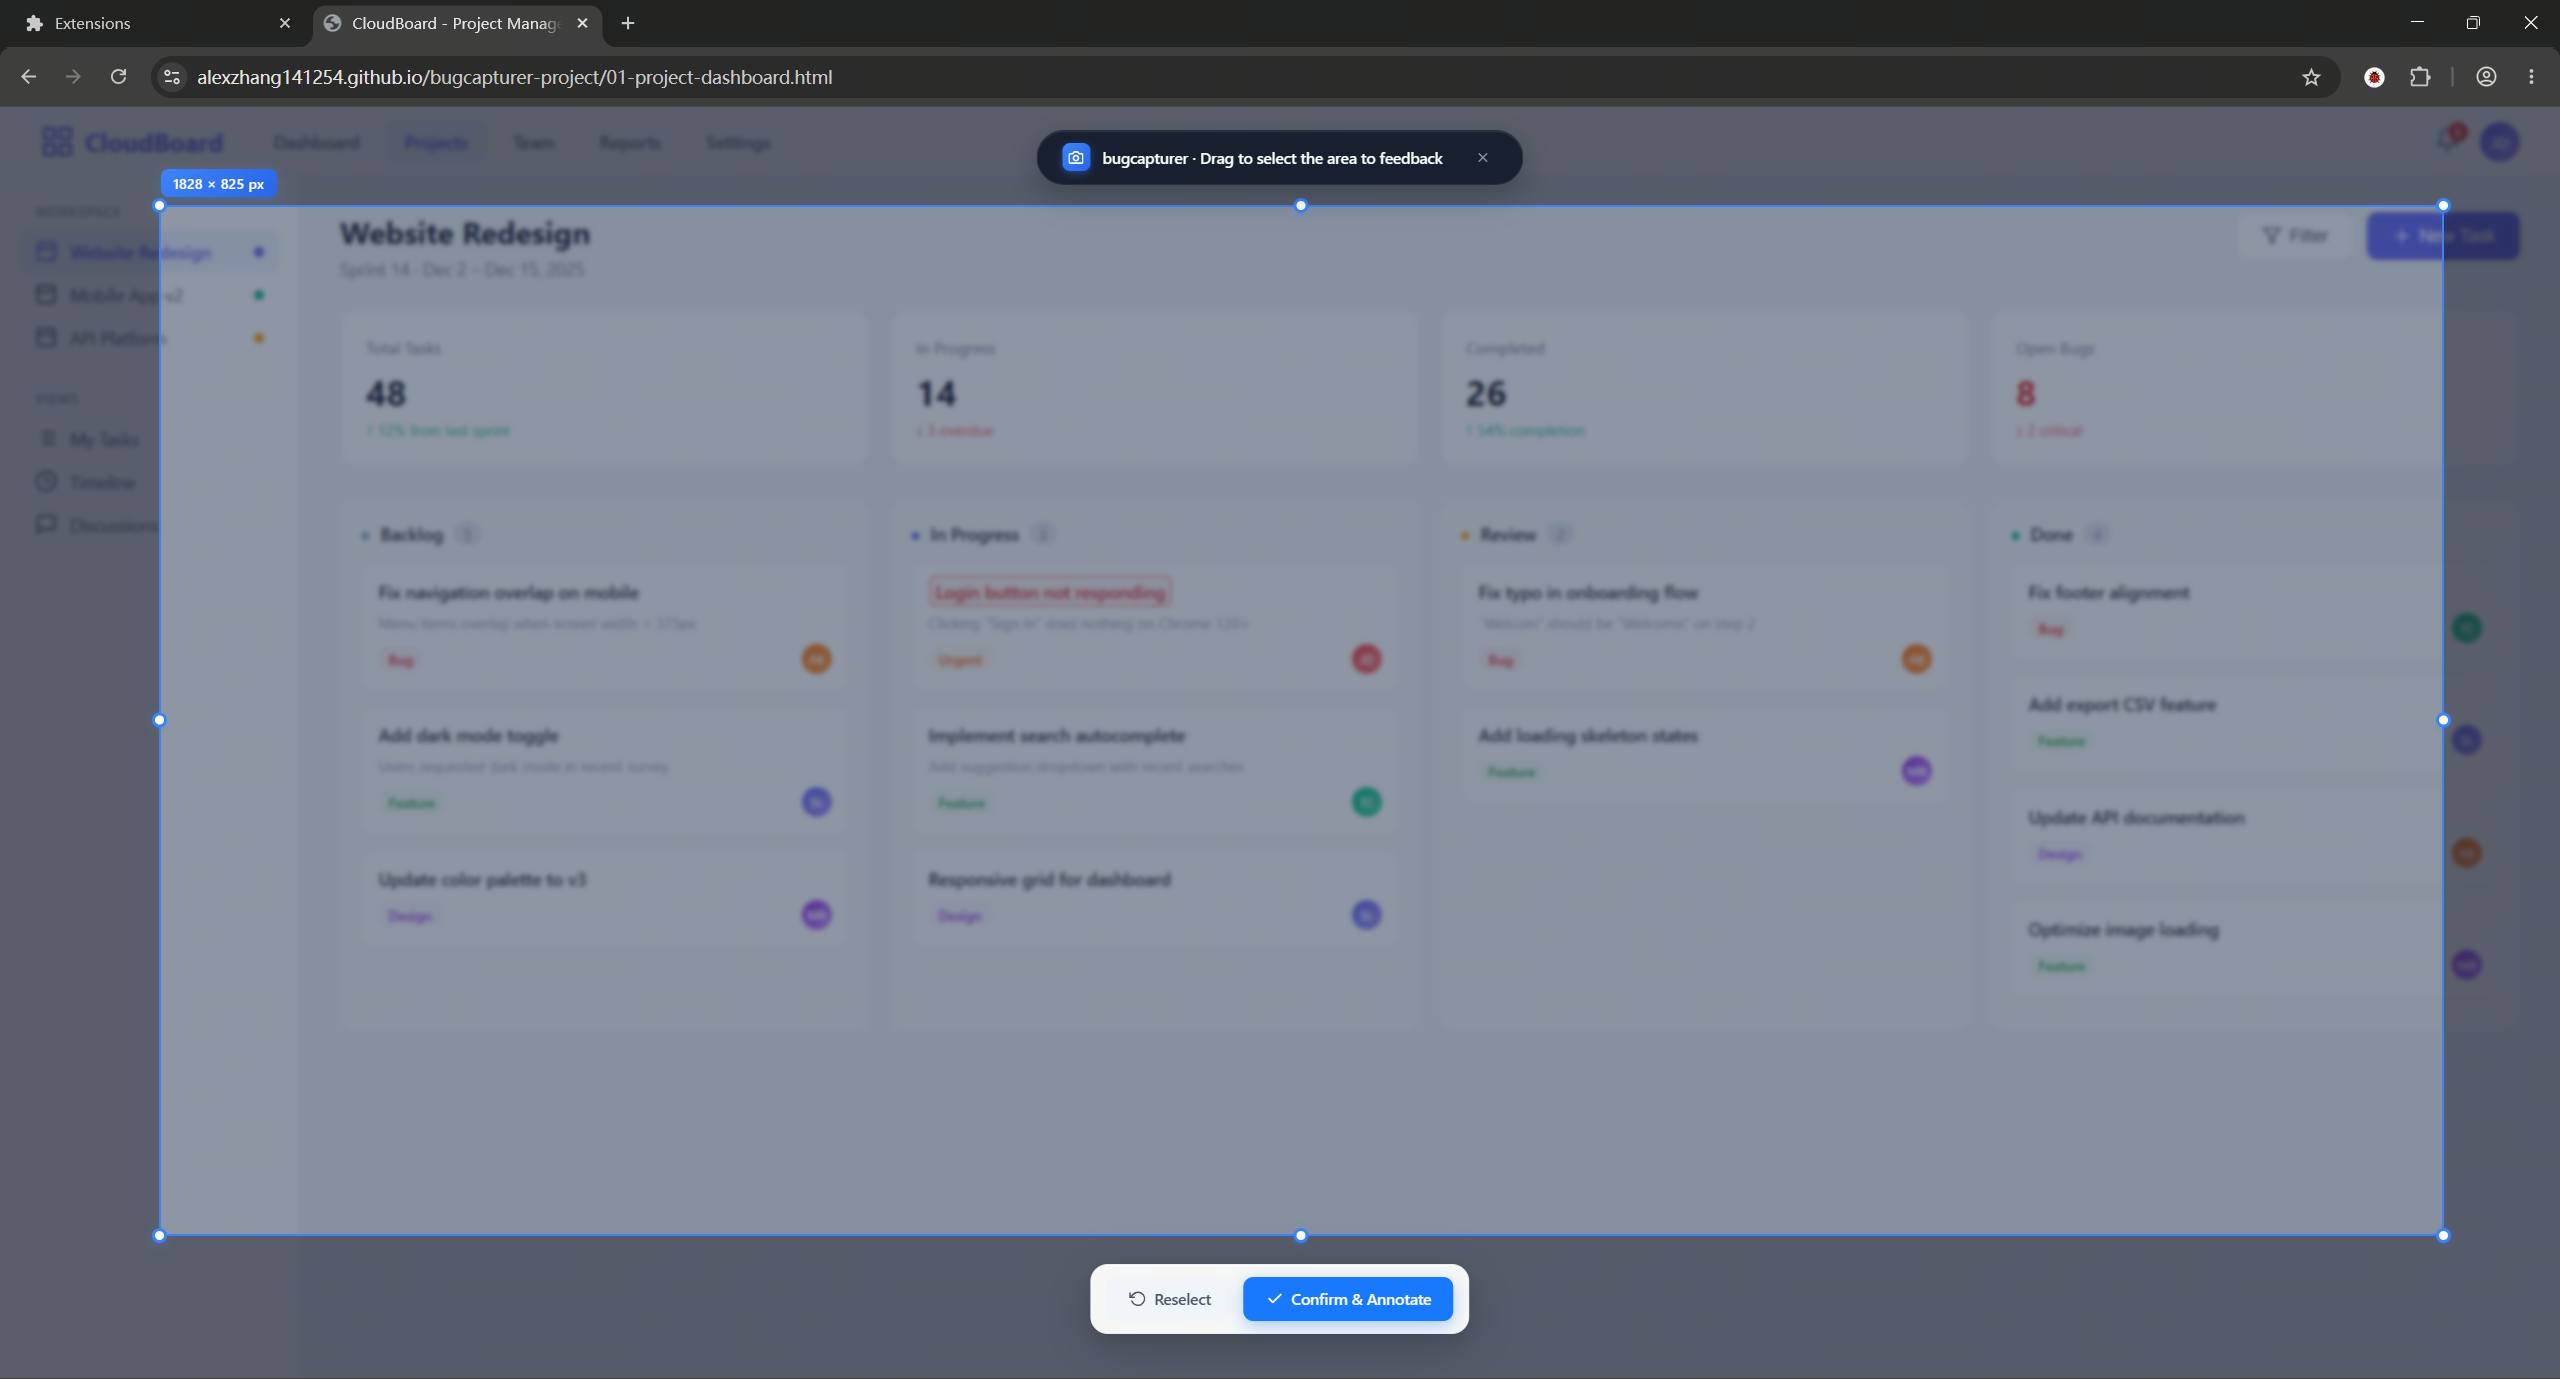Select API Platform in the sidebar
The width and height of the screenshot is (2560, 1379).
(x=150, y=338)
